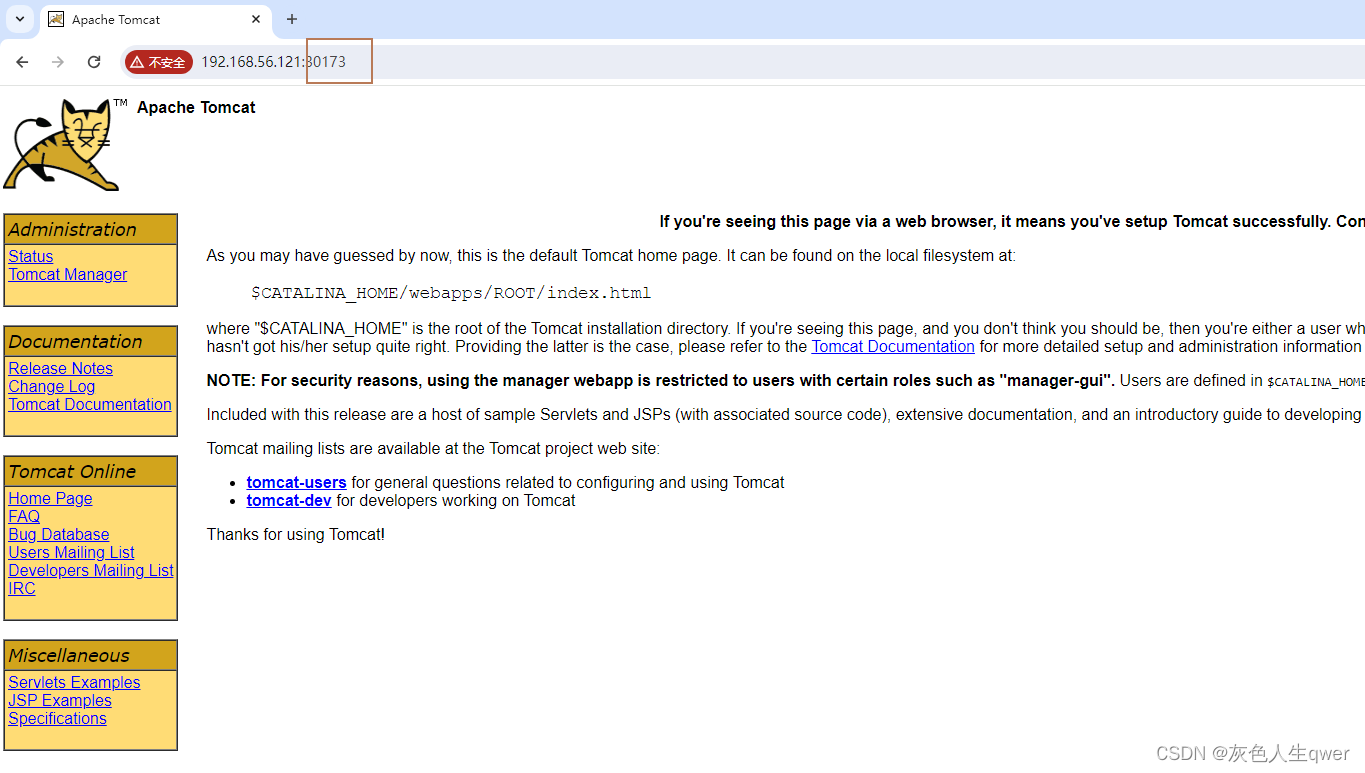1365x773 pixels.
Task: Open the Tomcat Manager link
Action: tap(68, 274)
